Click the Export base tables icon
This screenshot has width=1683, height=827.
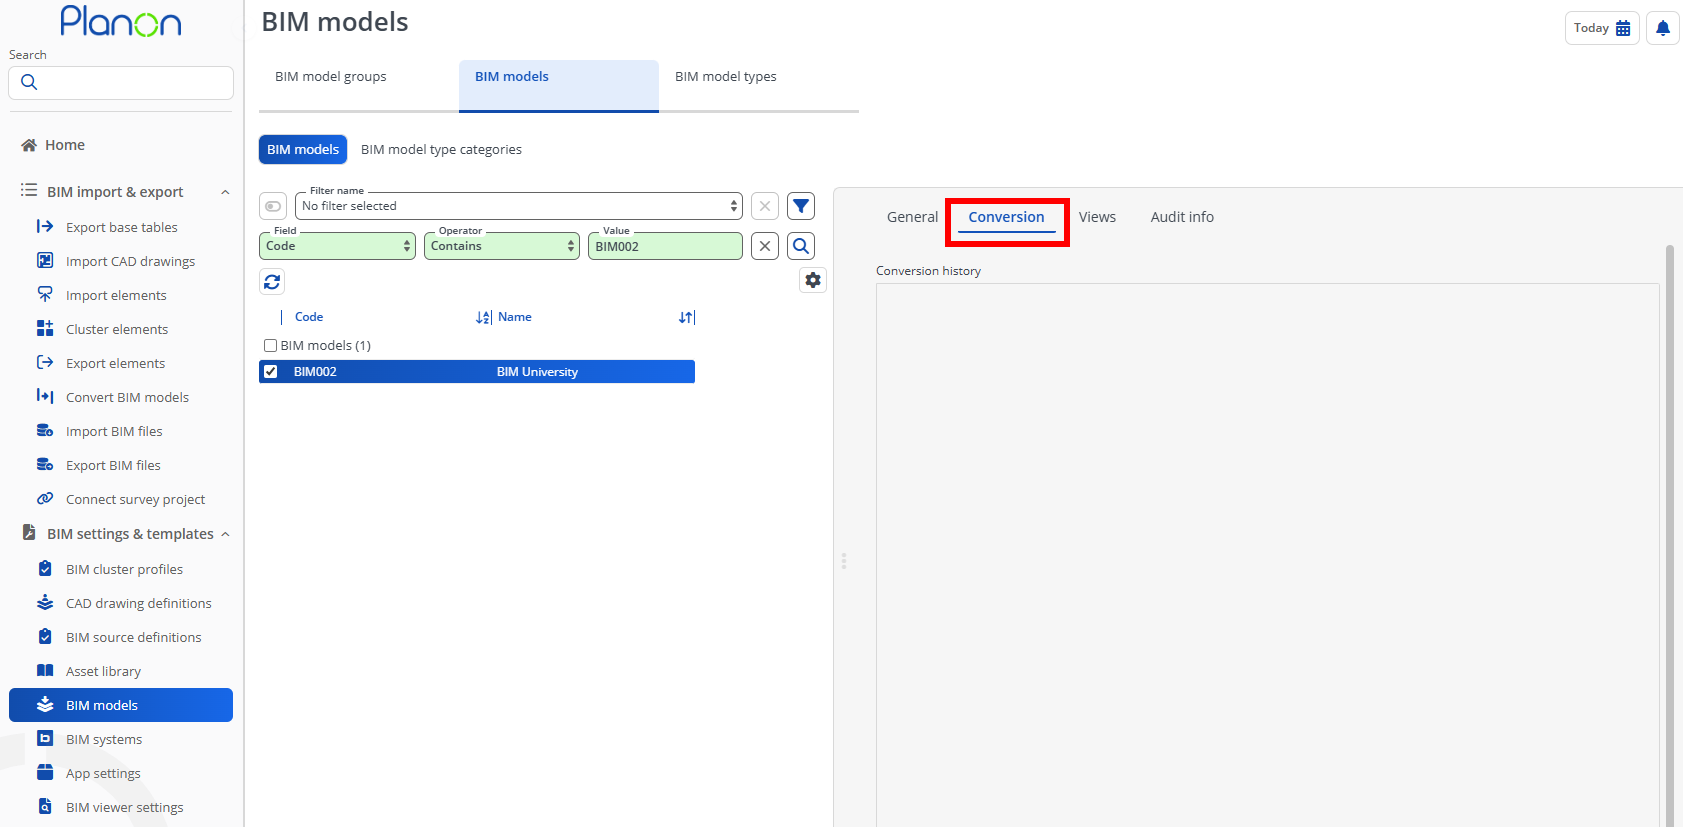(45, 227)
